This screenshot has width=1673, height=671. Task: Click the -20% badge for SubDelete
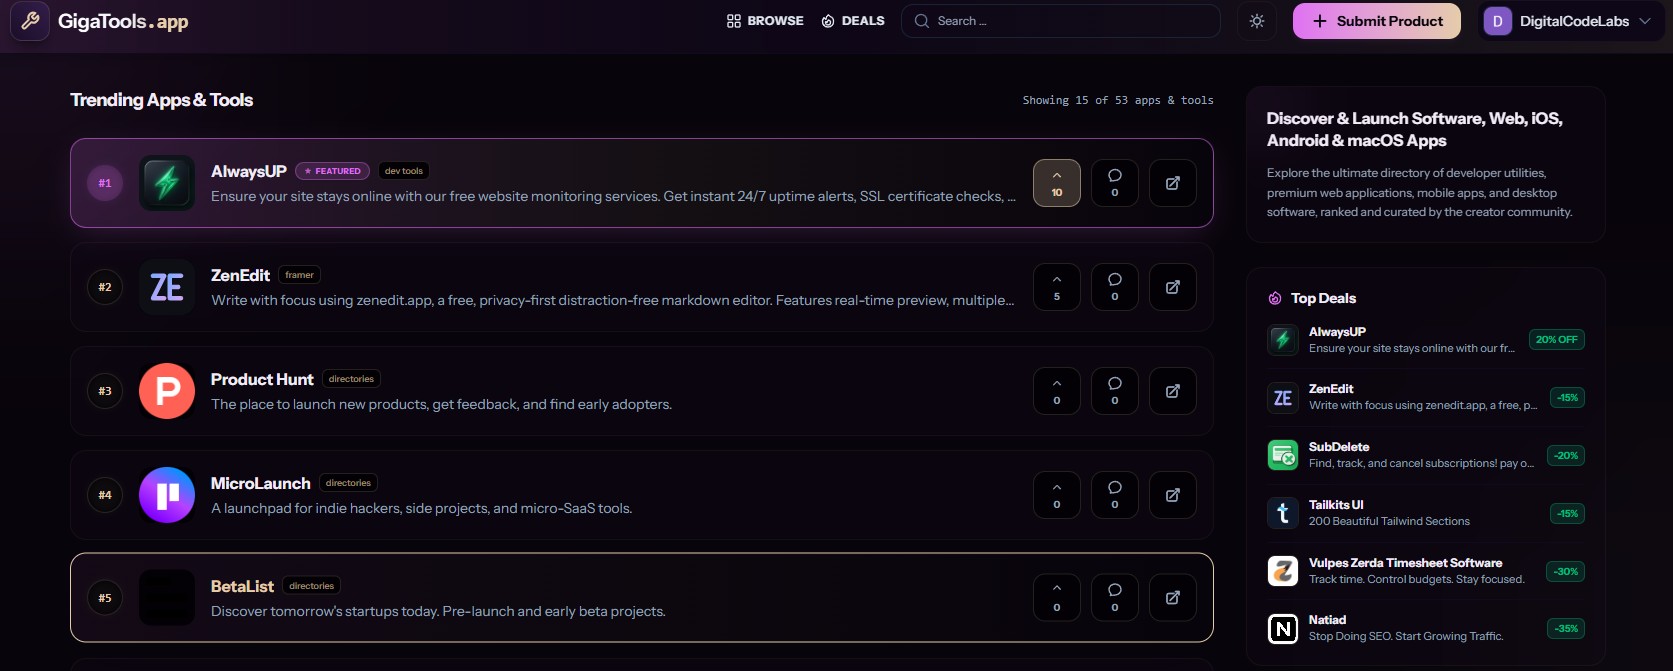tap(1566, 456)
